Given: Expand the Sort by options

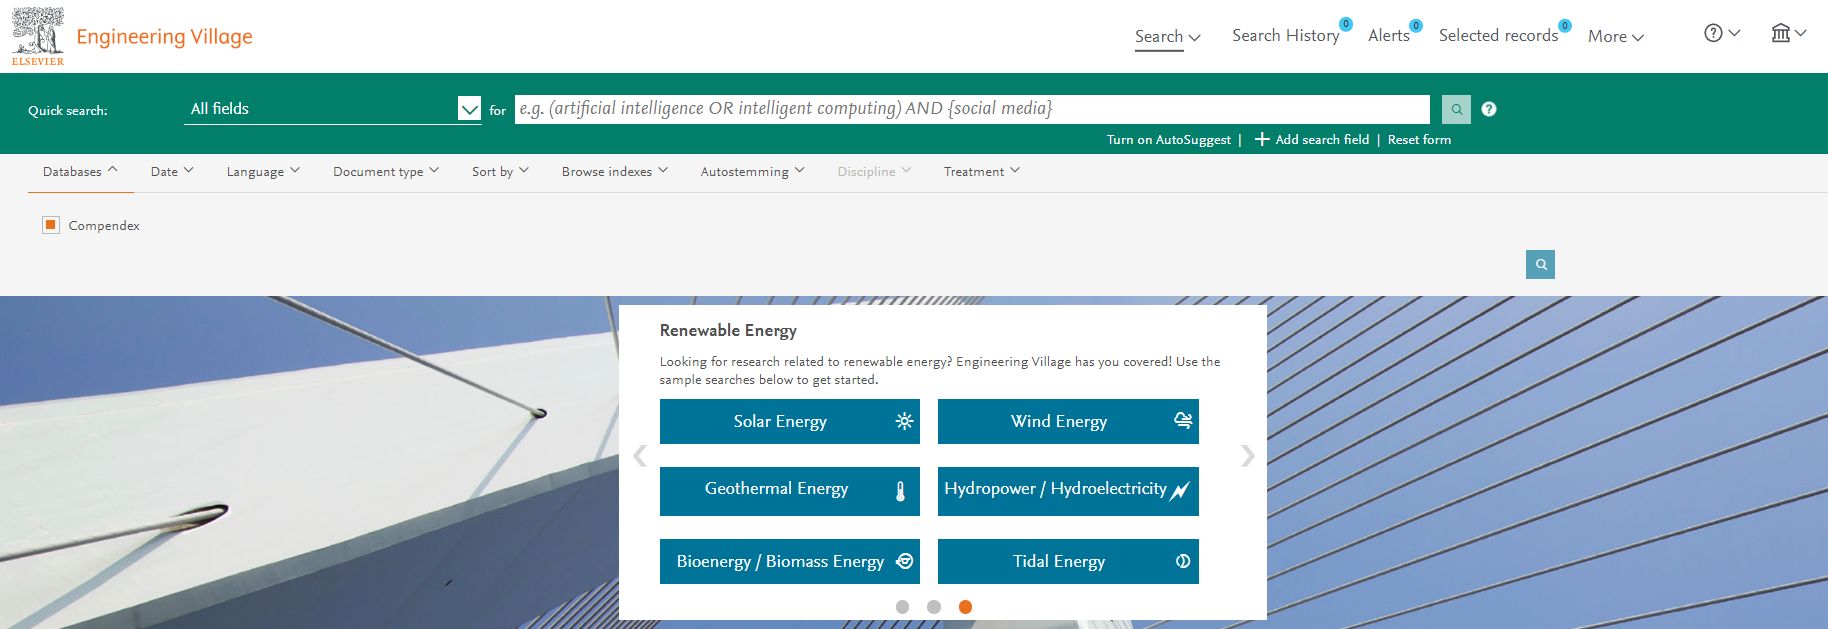Looking at the screenshot, I should (x=500, y=171).
